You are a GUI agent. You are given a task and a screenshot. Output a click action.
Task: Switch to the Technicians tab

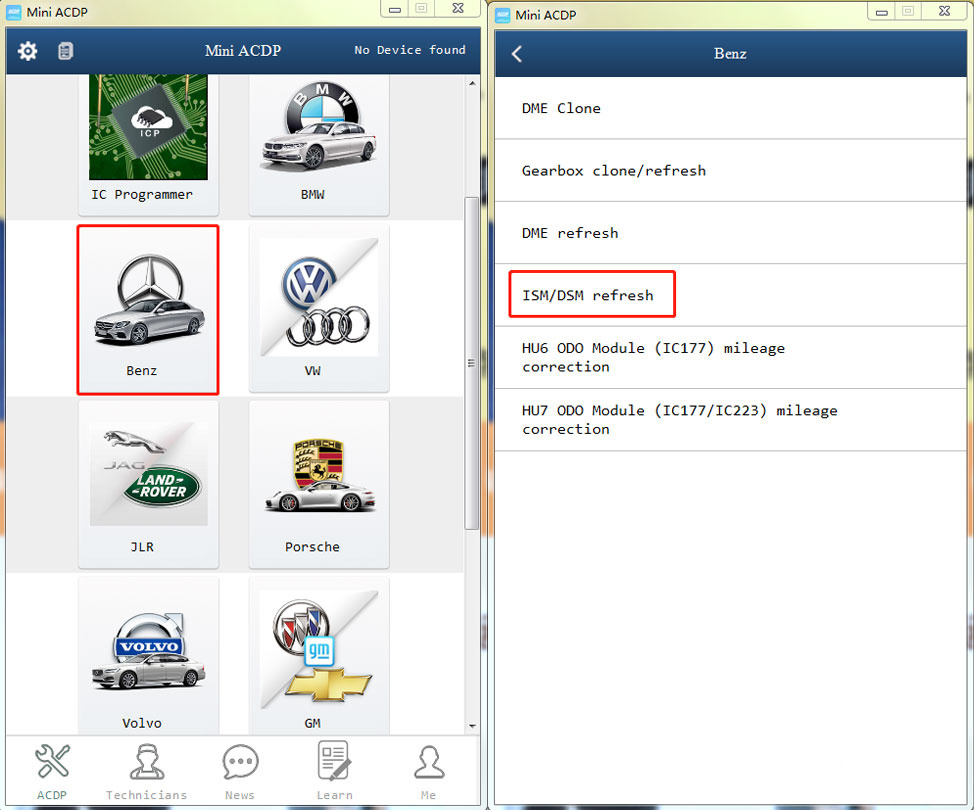coord(146,772)
